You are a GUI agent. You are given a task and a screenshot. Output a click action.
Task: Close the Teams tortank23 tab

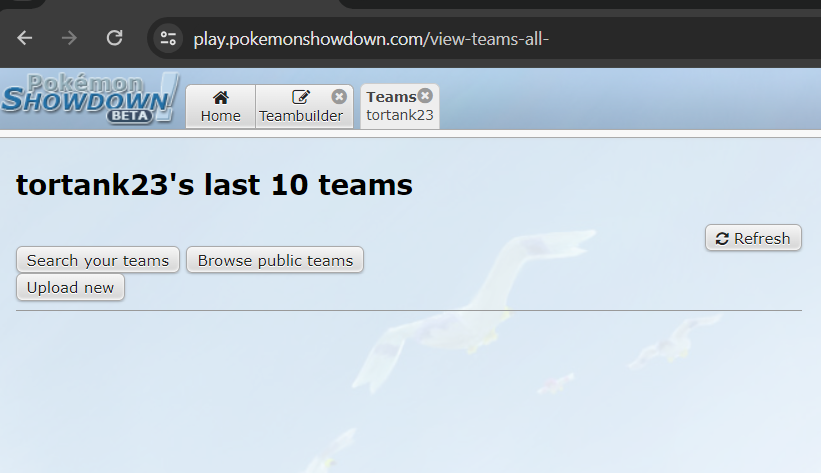[425, 96]
